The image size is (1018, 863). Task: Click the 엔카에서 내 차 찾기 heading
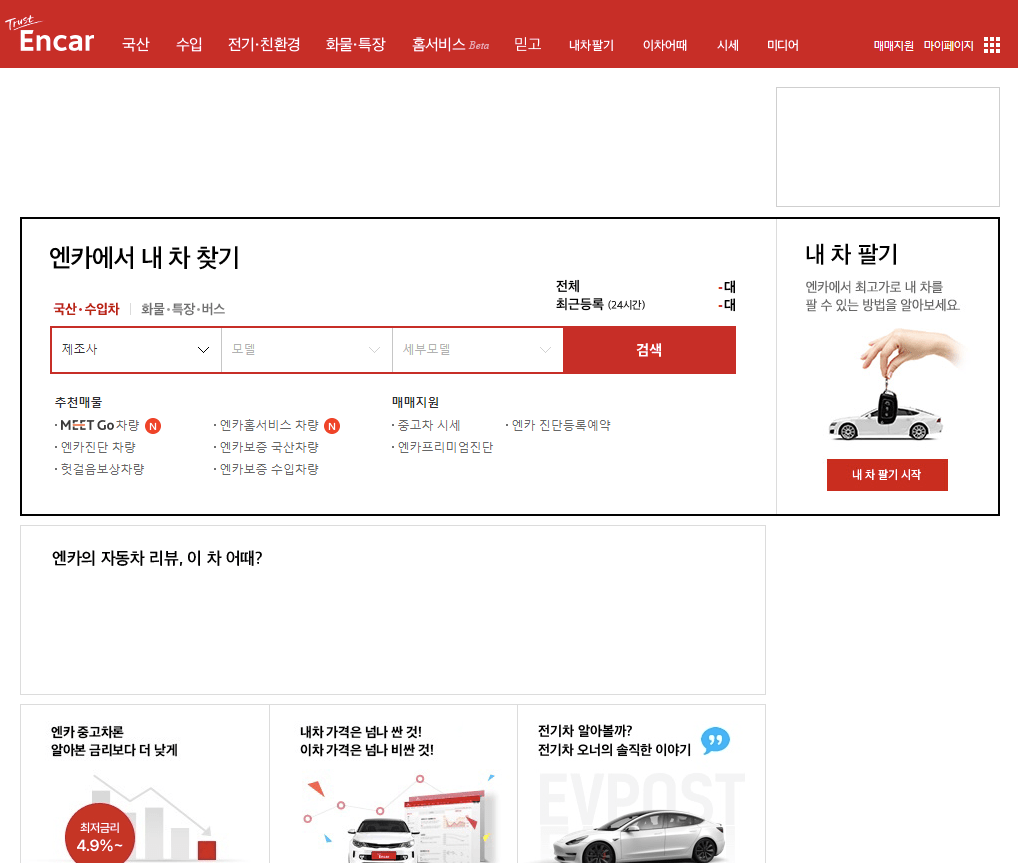pyautogui.click(x=144, y=258)
